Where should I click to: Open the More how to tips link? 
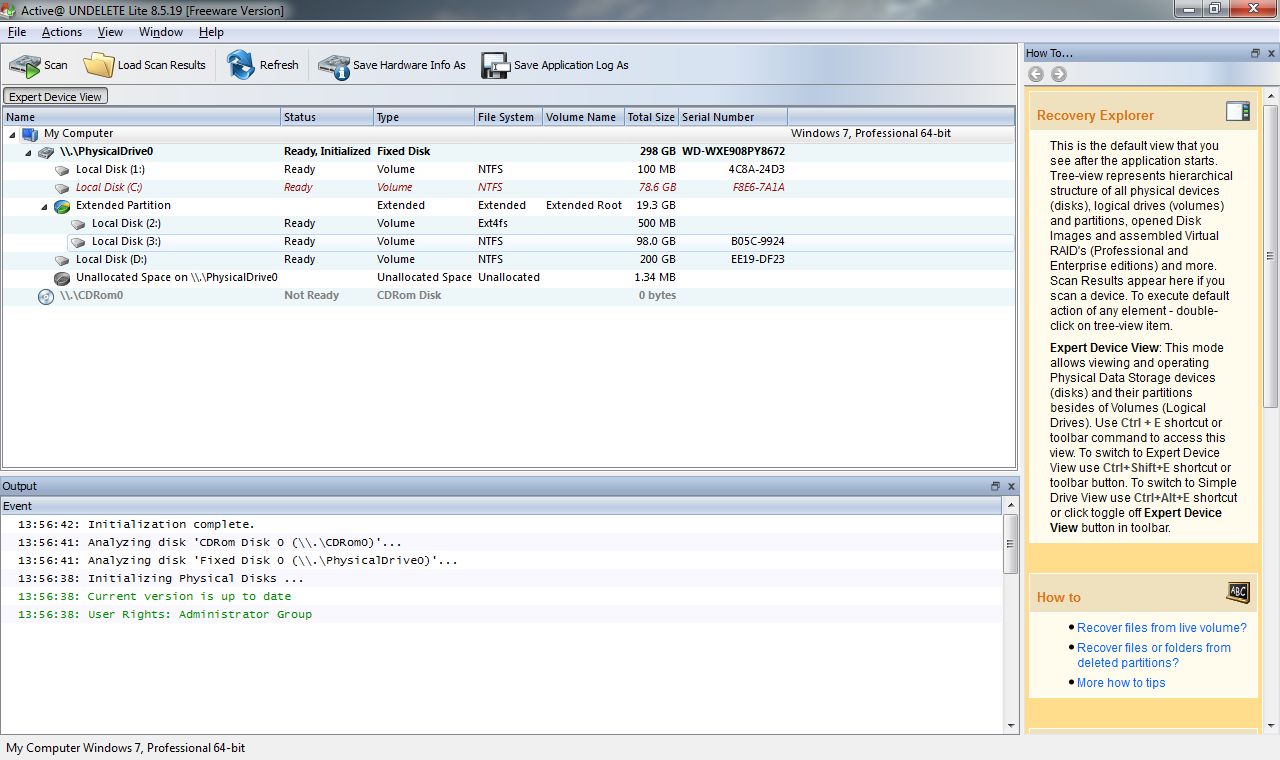pyautogui.click(x=1120, y=683)
